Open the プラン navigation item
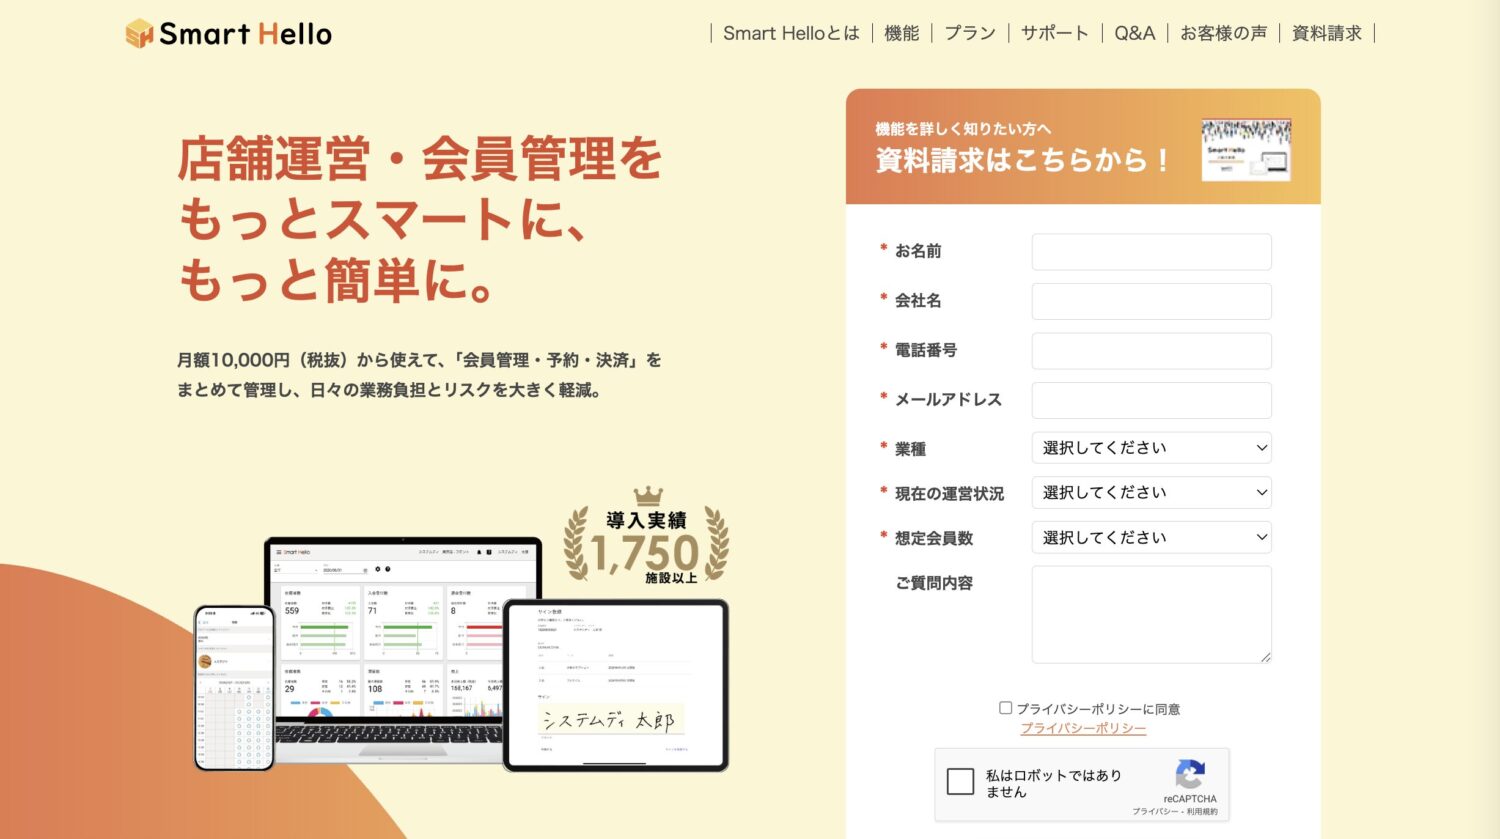This screenshot has height=839, width=1500. (970, 33)
